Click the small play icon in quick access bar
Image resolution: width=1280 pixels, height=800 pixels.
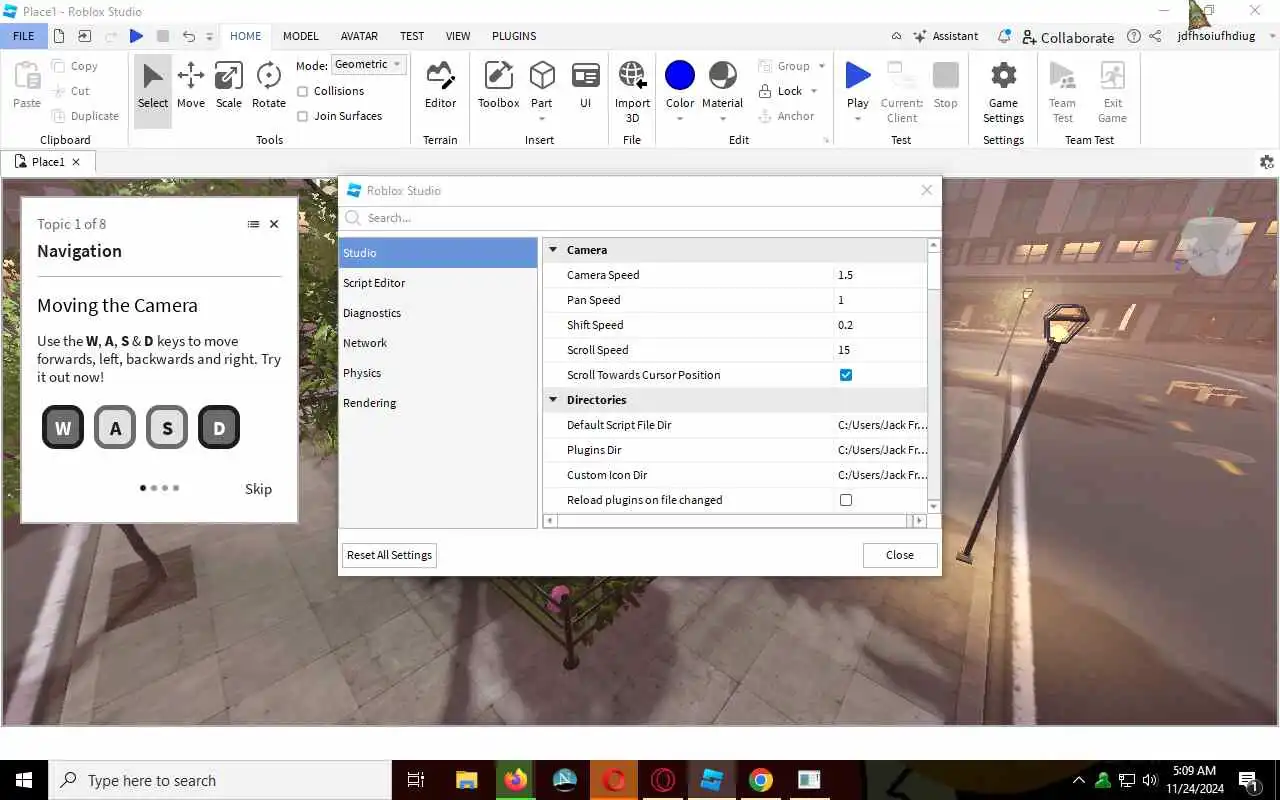[136, 36]
